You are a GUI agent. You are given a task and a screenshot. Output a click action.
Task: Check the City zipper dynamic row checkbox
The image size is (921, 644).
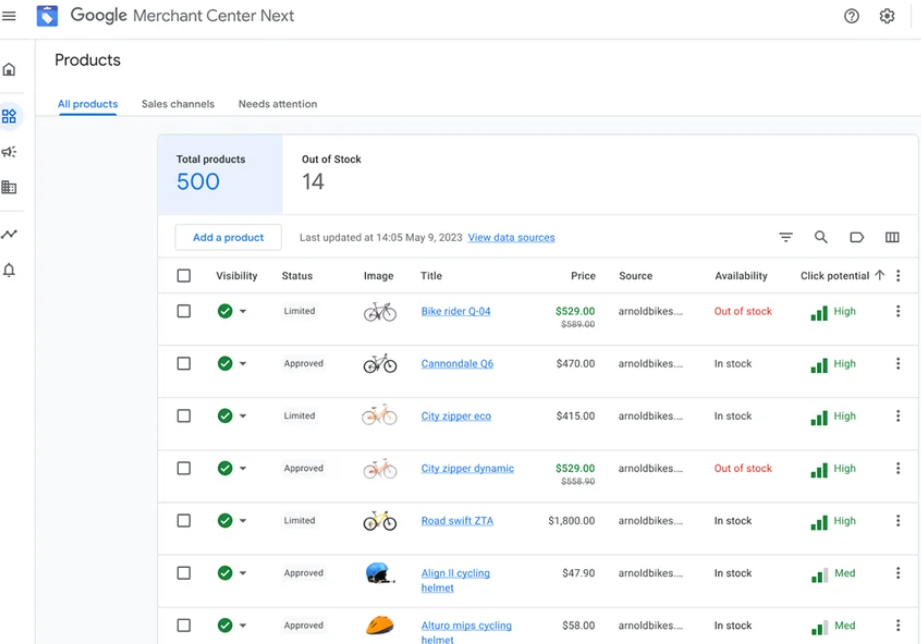coord(184,468)
